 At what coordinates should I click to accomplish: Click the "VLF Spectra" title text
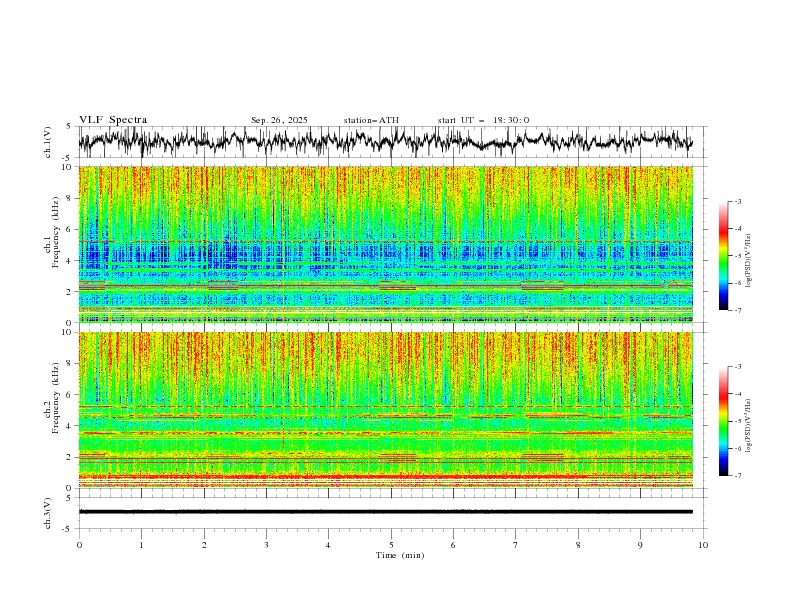pos(113,120)
